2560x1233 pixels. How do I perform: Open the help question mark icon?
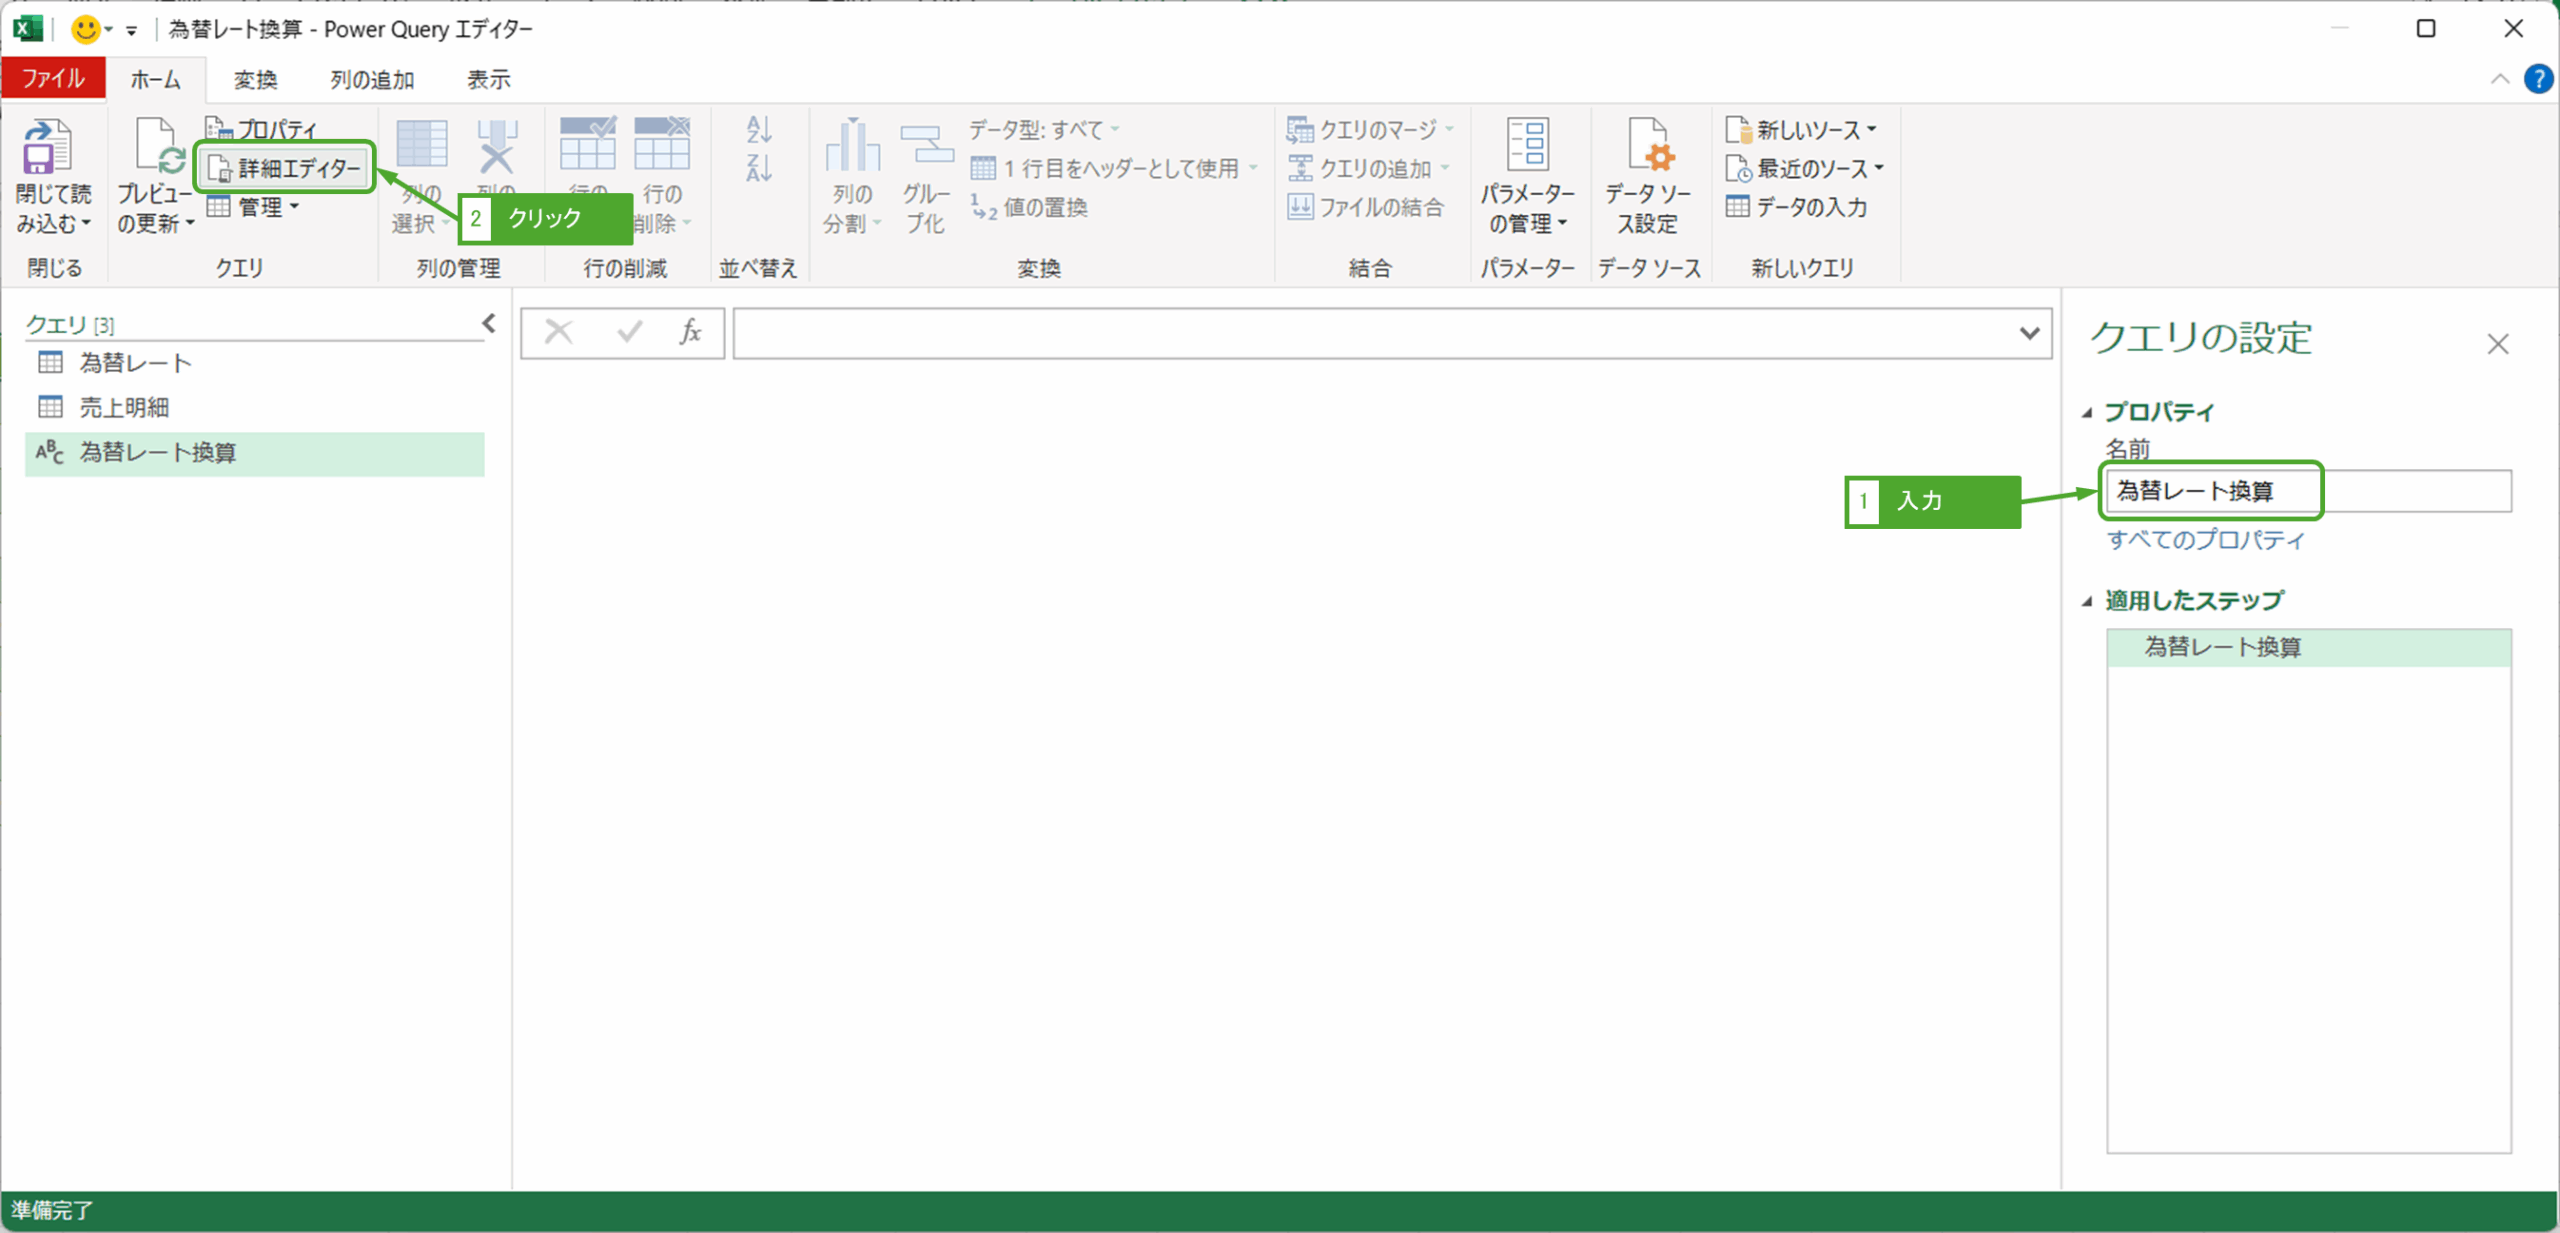pos(2537,79)
